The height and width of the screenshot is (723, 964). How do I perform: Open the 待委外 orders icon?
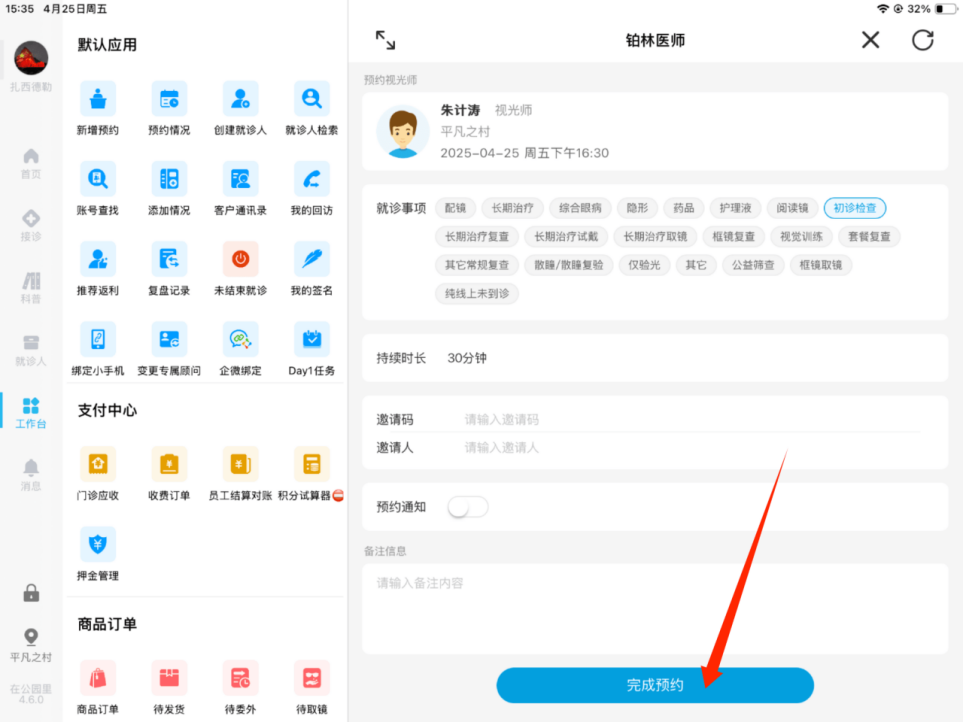tap(240, 678)
